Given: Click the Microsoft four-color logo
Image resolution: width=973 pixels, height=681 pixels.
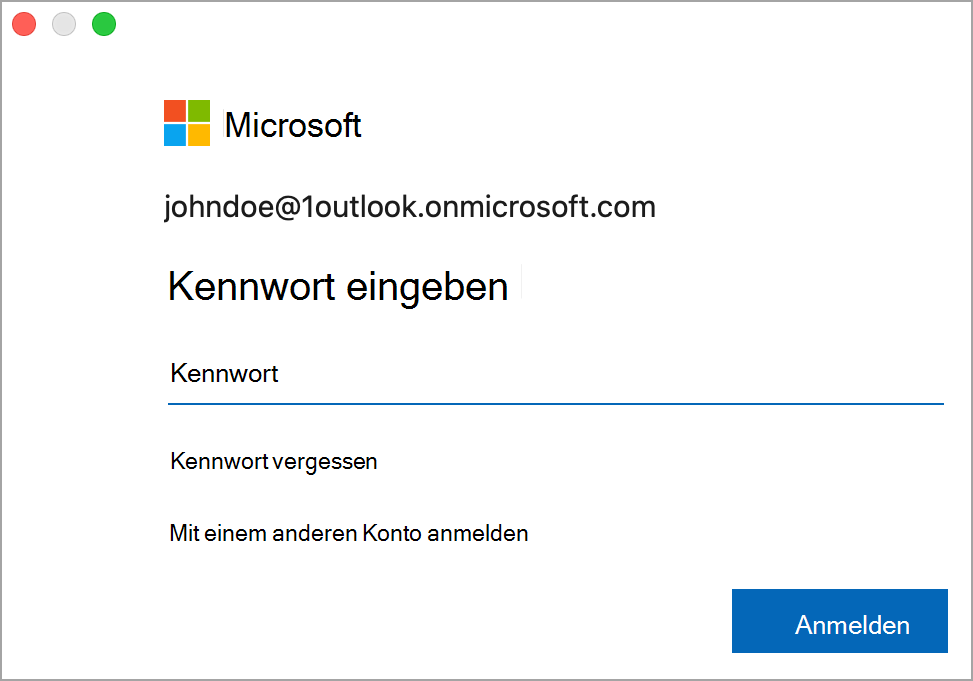Looking at the screenshot, I should pyautogui.click(x=187, y=123).
